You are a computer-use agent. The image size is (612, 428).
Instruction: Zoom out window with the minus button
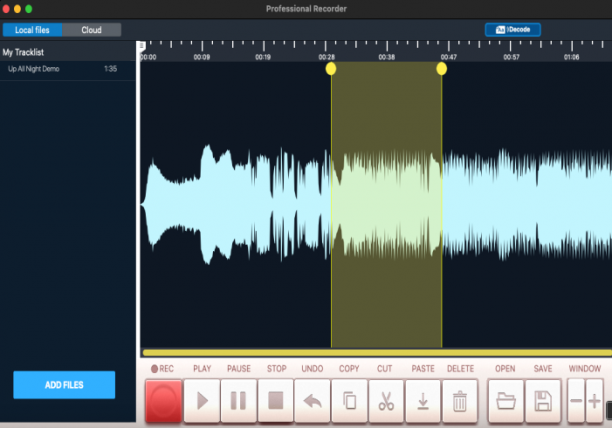(x=576, y=401)
